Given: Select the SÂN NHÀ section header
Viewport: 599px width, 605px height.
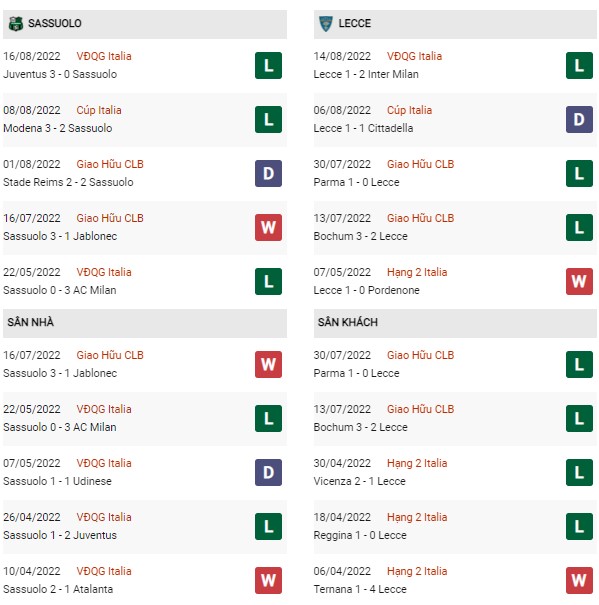Looking at the screenshot, I should (145, 323).
